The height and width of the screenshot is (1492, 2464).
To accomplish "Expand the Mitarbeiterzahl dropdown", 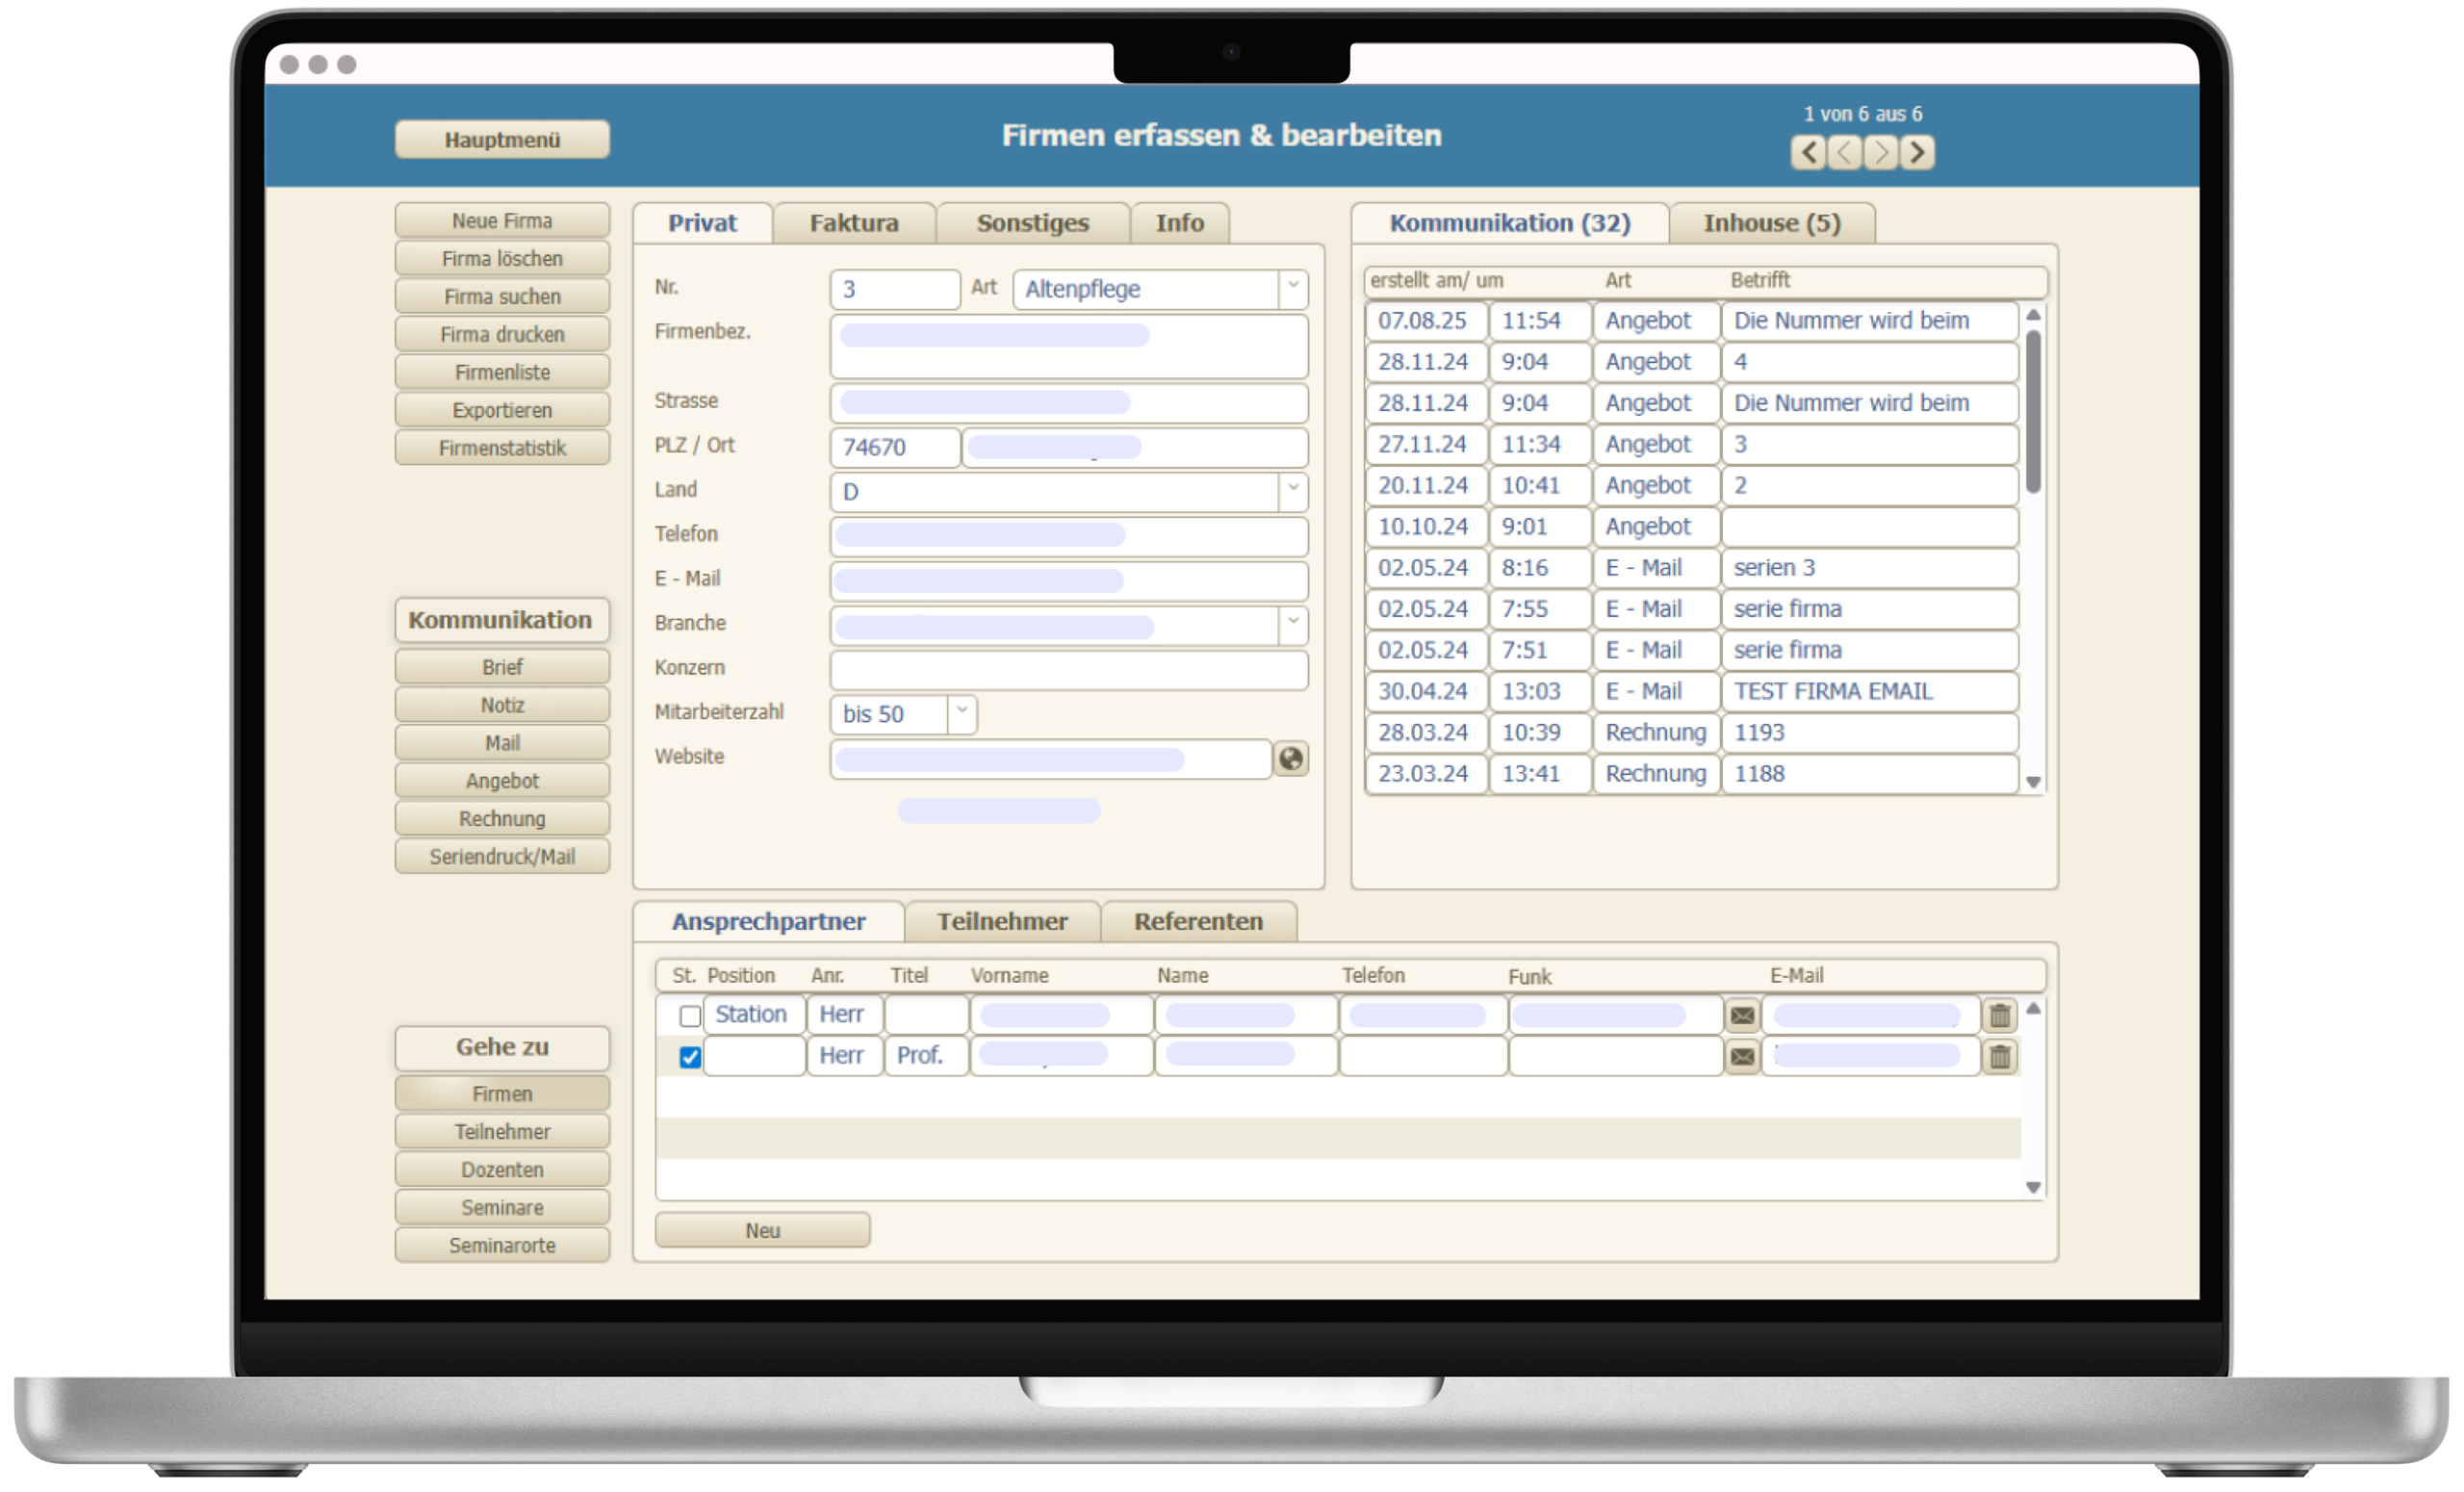I will click(x=961, y=713).
